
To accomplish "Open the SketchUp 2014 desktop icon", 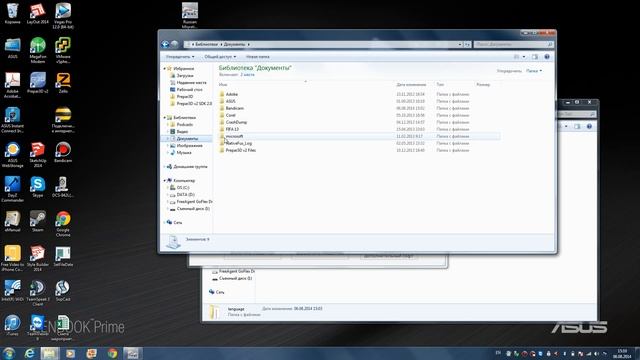I will (38, 155).
